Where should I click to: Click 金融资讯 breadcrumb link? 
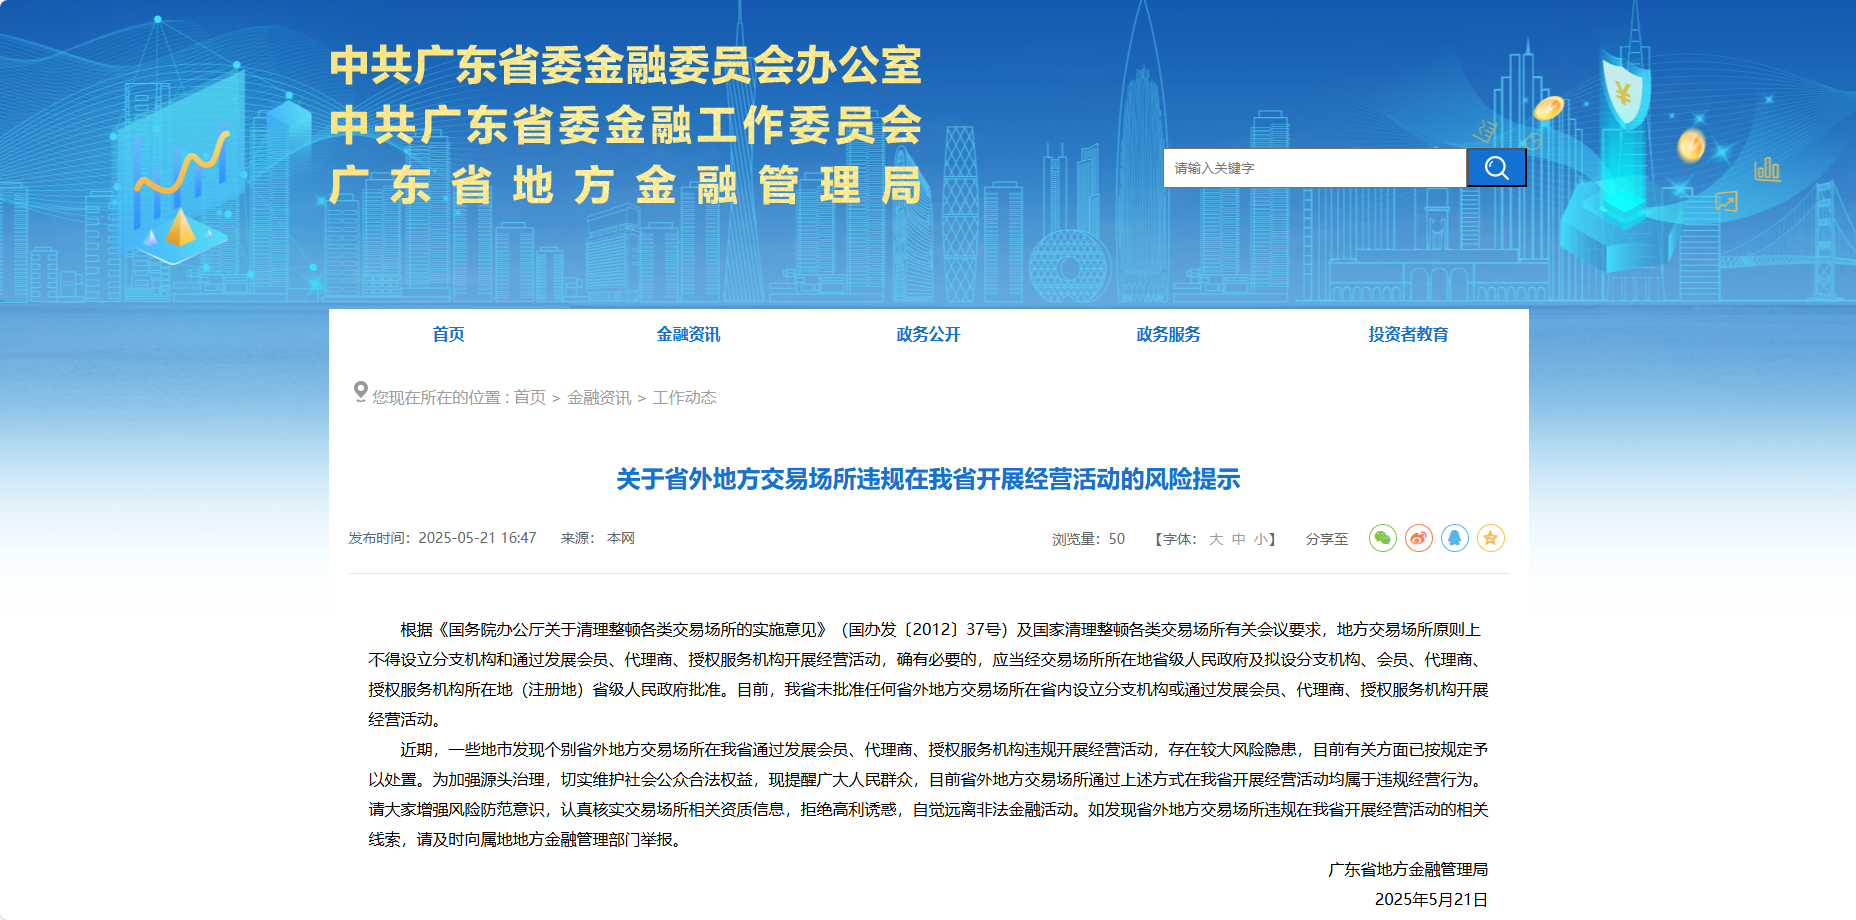coord(599,398)
